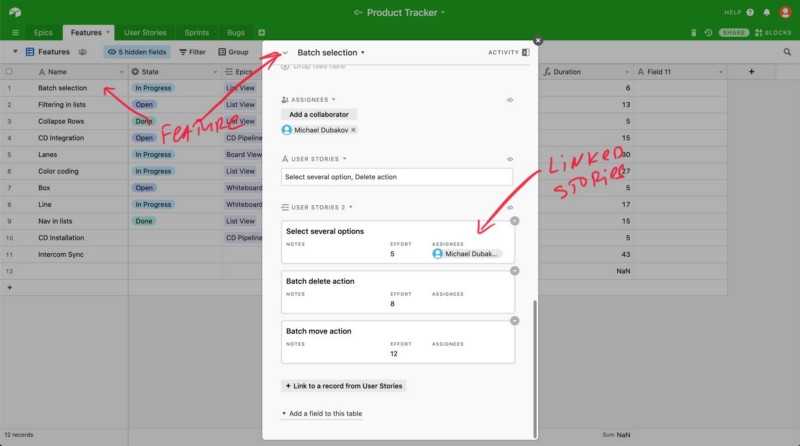The image size is (800, 446).
Task: Open the user avatar profile menu
Action: pos(785,12)
